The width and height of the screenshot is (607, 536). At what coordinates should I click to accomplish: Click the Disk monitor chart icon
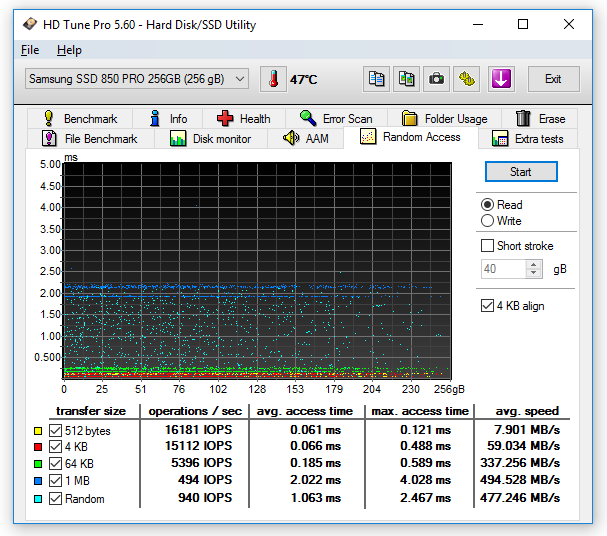pos(178,139)
